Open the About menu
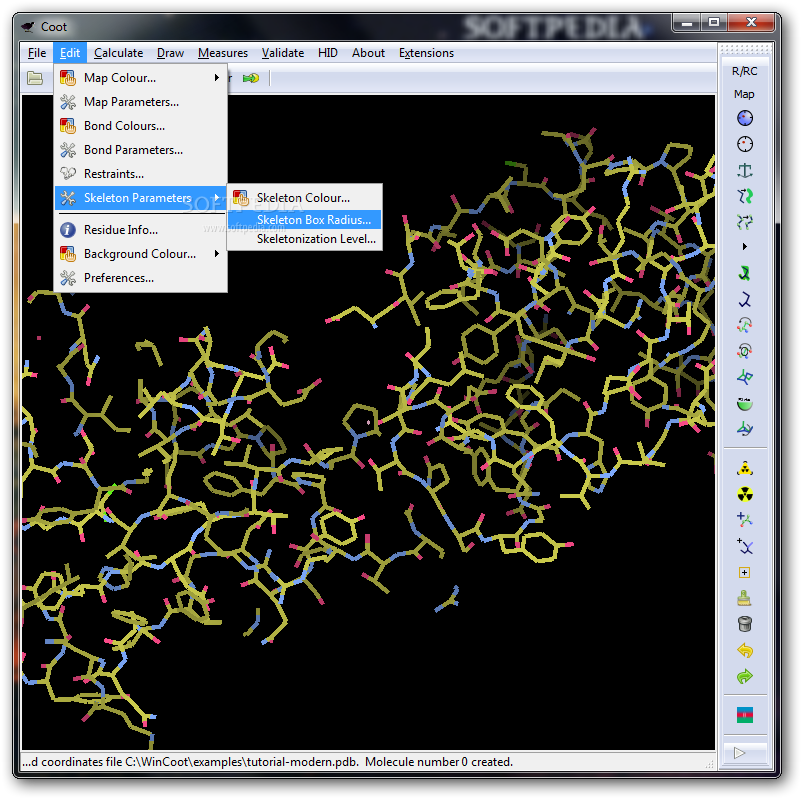 pos(368,53)
